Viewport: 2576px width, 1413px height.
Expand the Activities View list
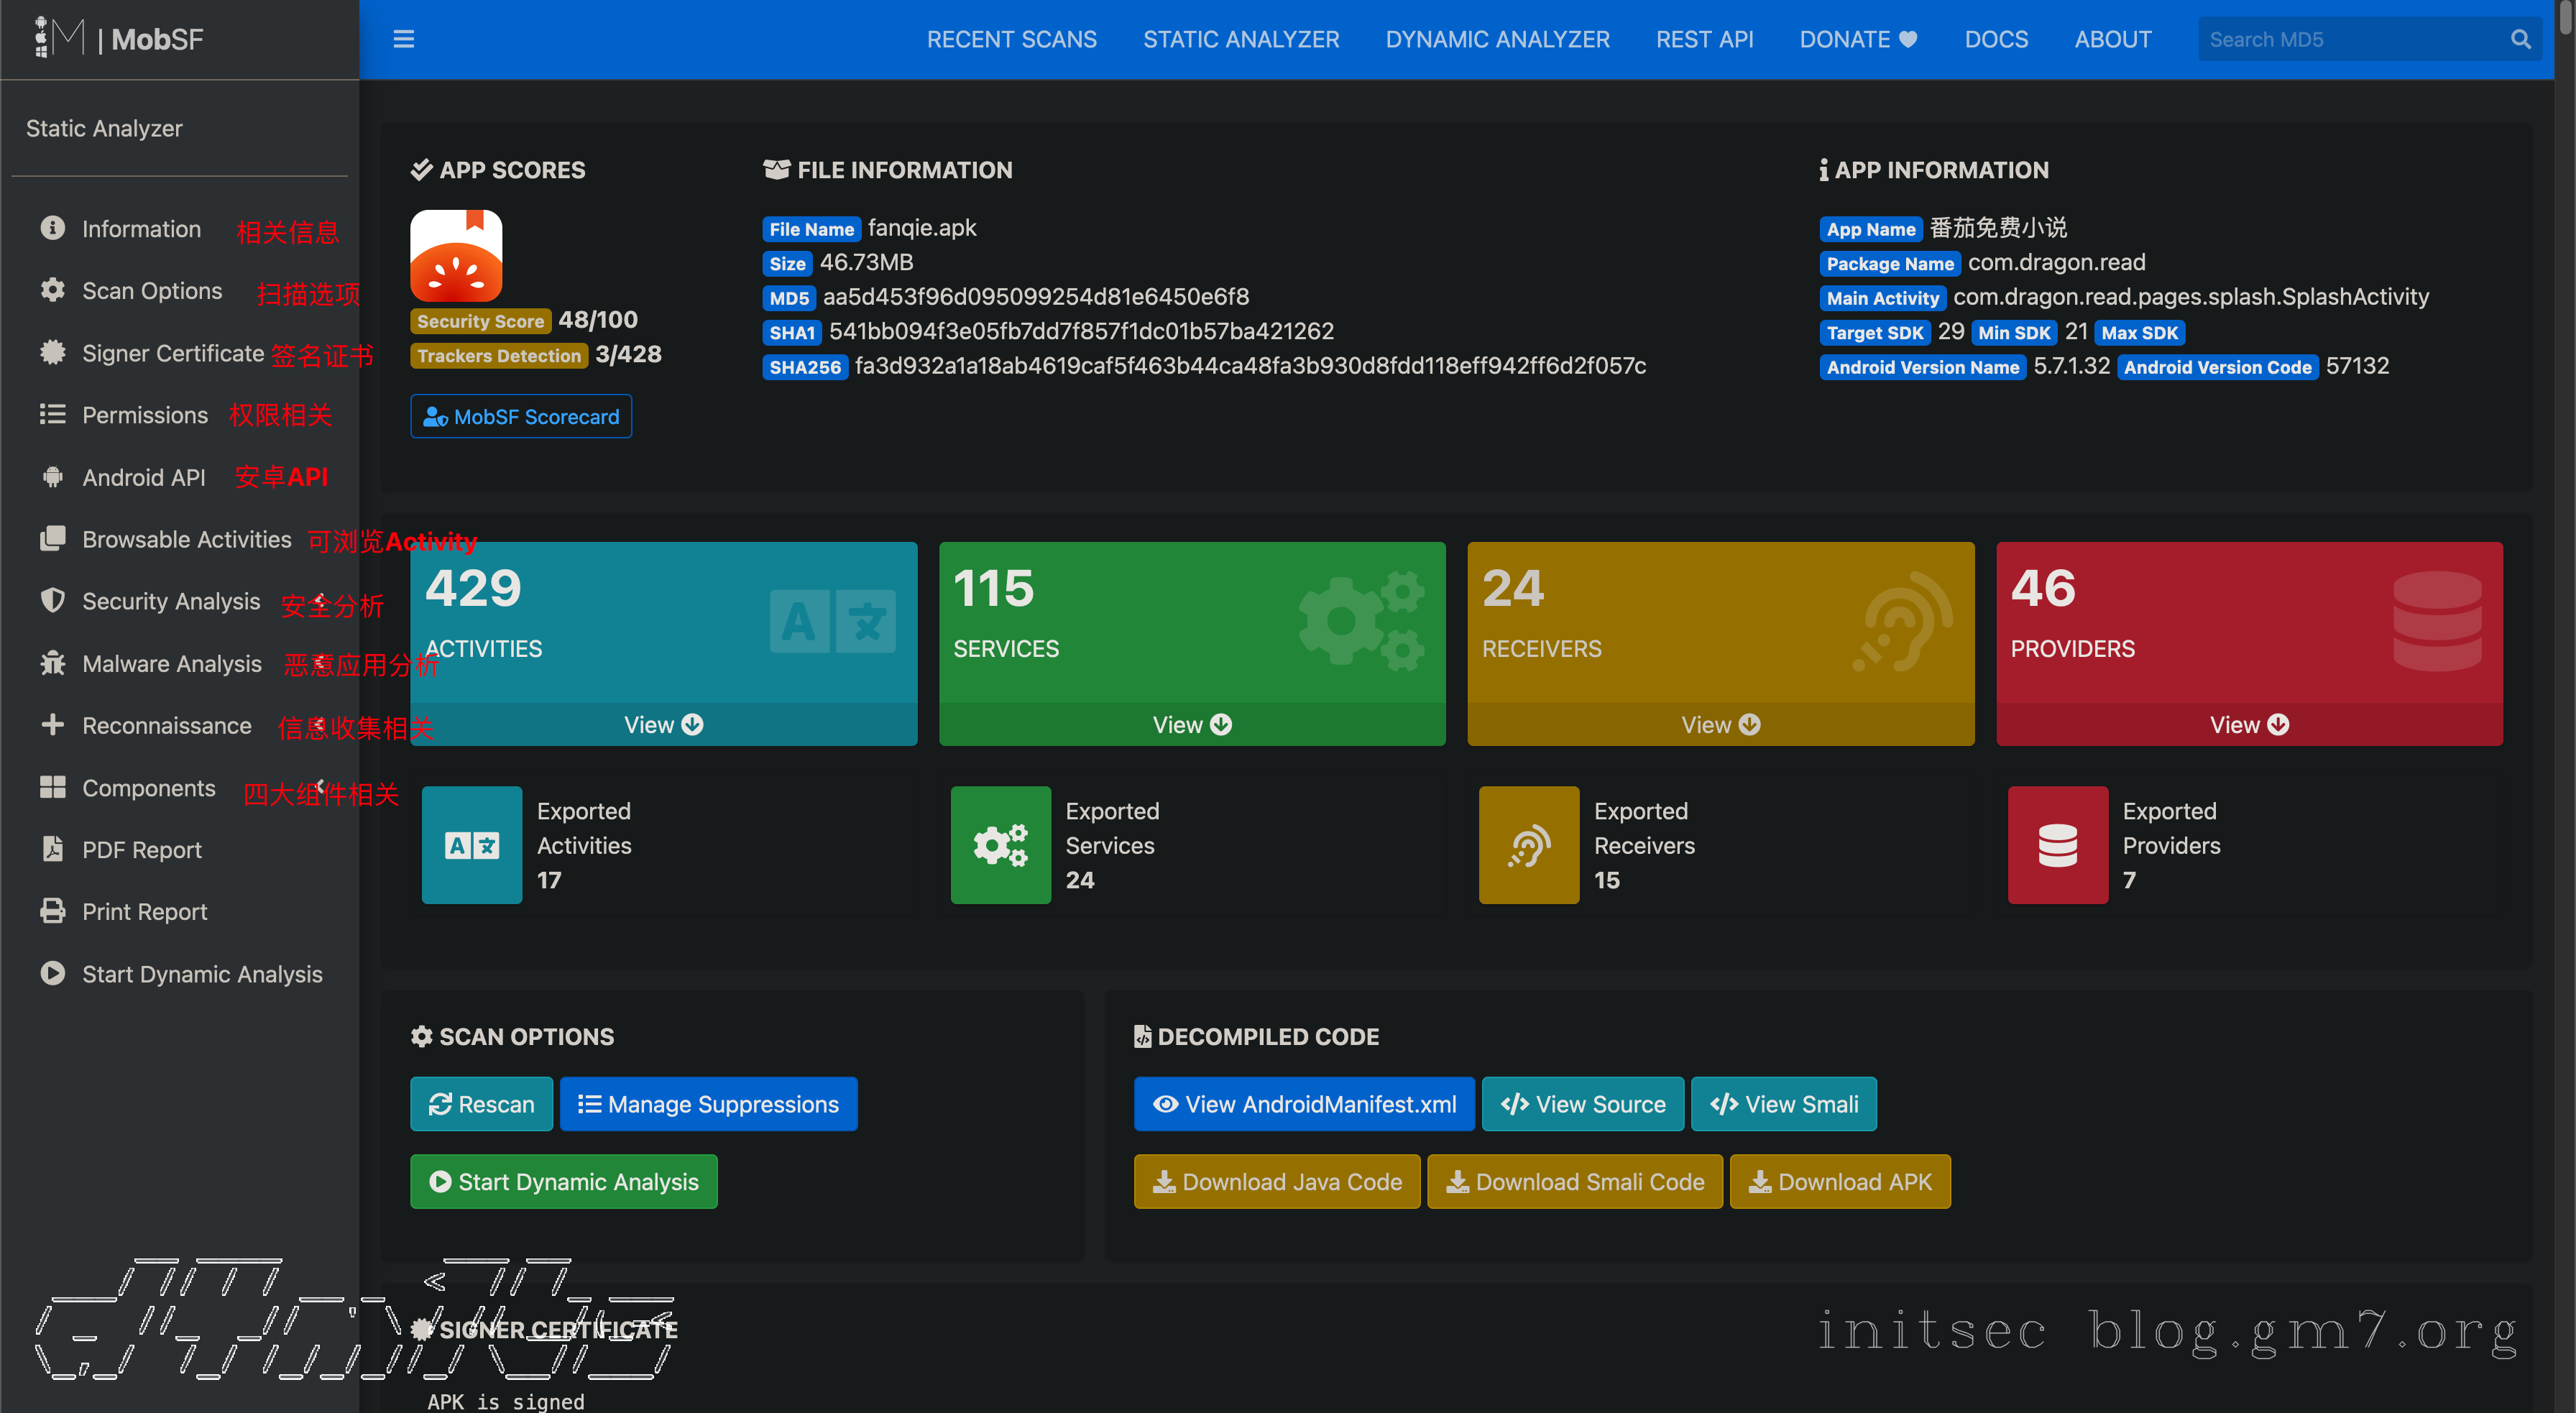[663, 724]
